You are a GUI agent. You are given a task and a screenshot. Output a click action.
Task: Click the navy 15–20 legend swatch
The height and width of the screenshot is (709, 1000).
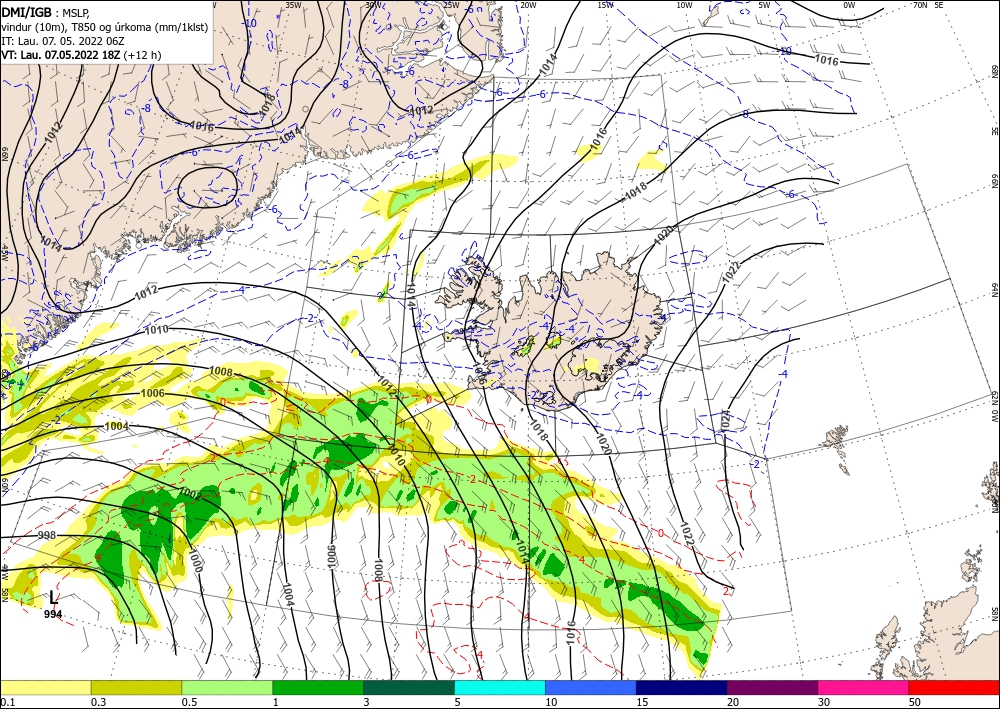pos(682,687)
